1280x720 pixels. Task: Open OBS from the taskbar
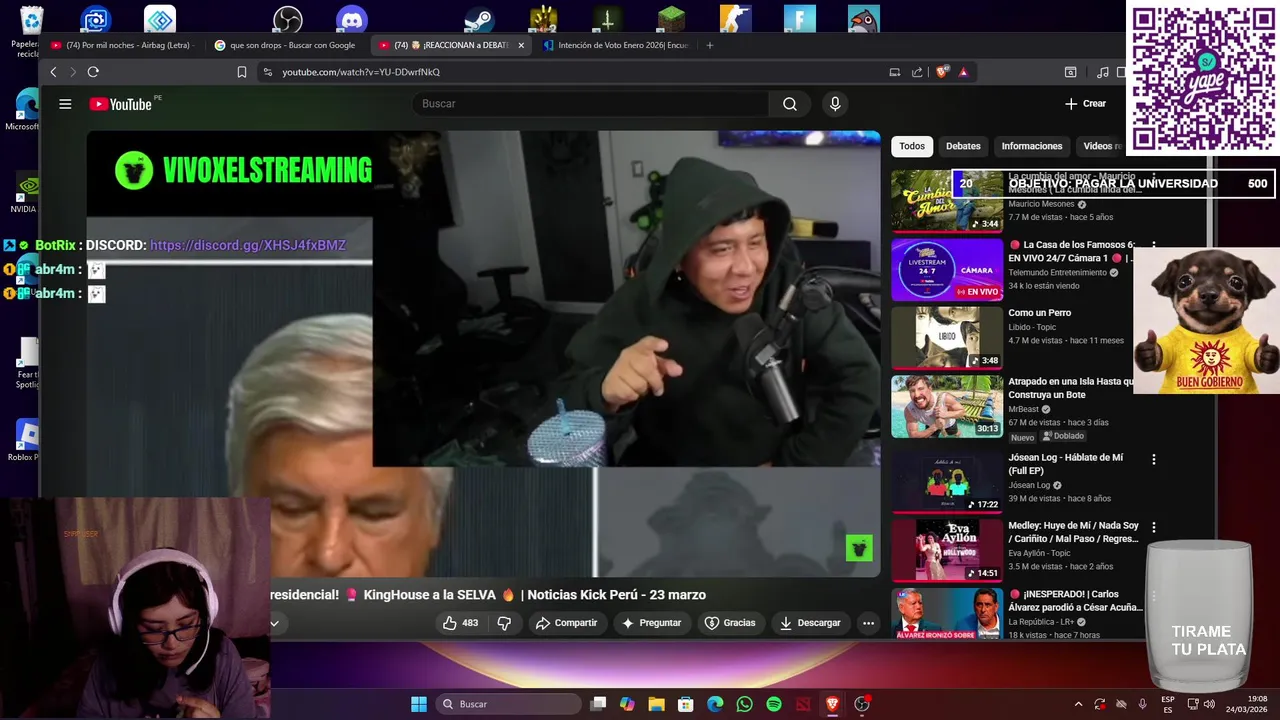862,704
